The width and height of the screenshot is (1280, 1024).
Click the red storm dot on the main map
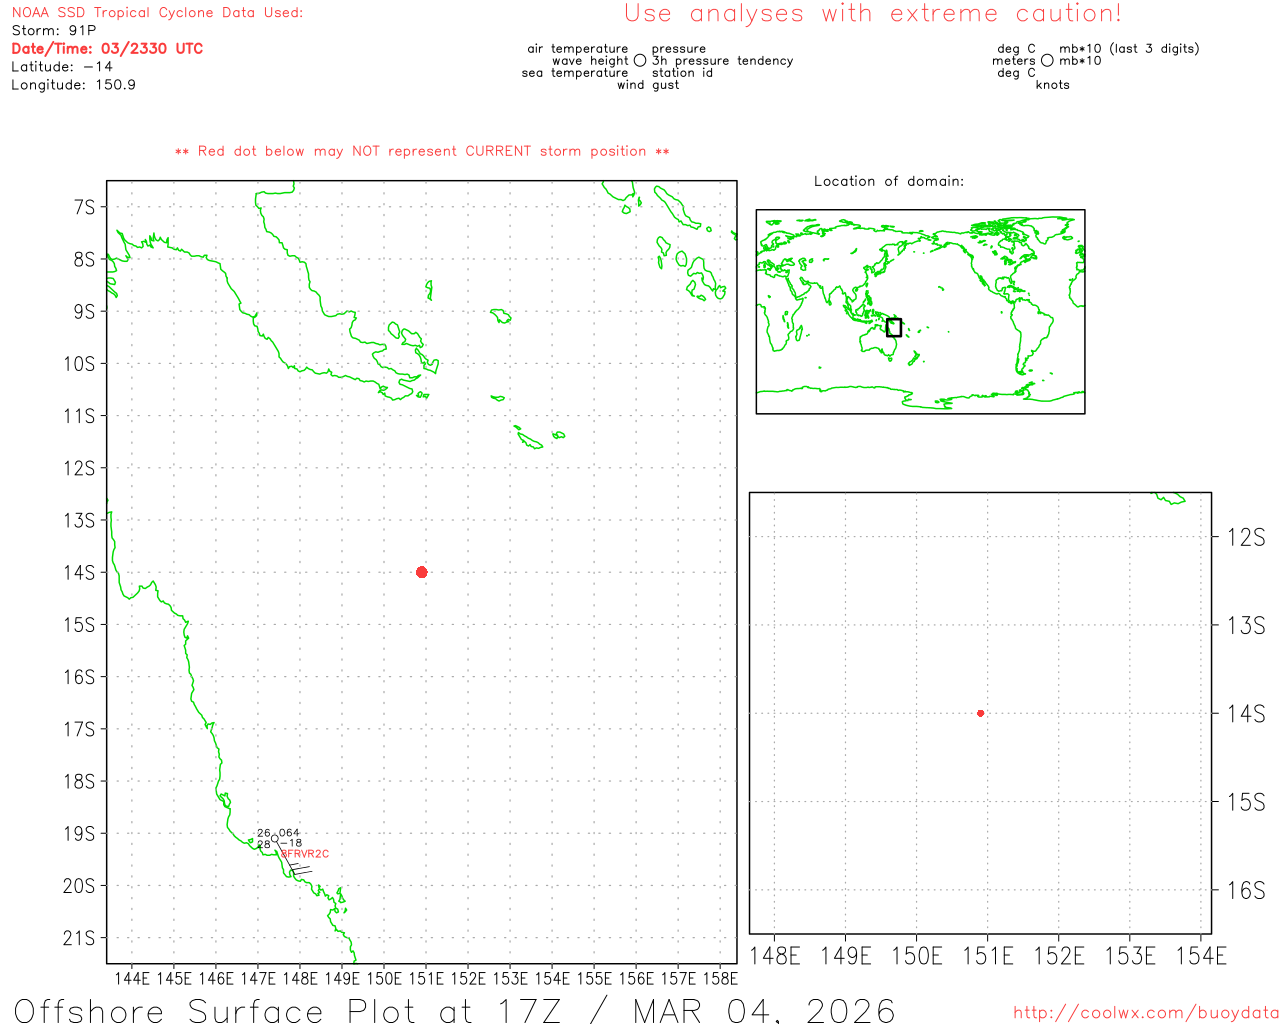point(421,572)
